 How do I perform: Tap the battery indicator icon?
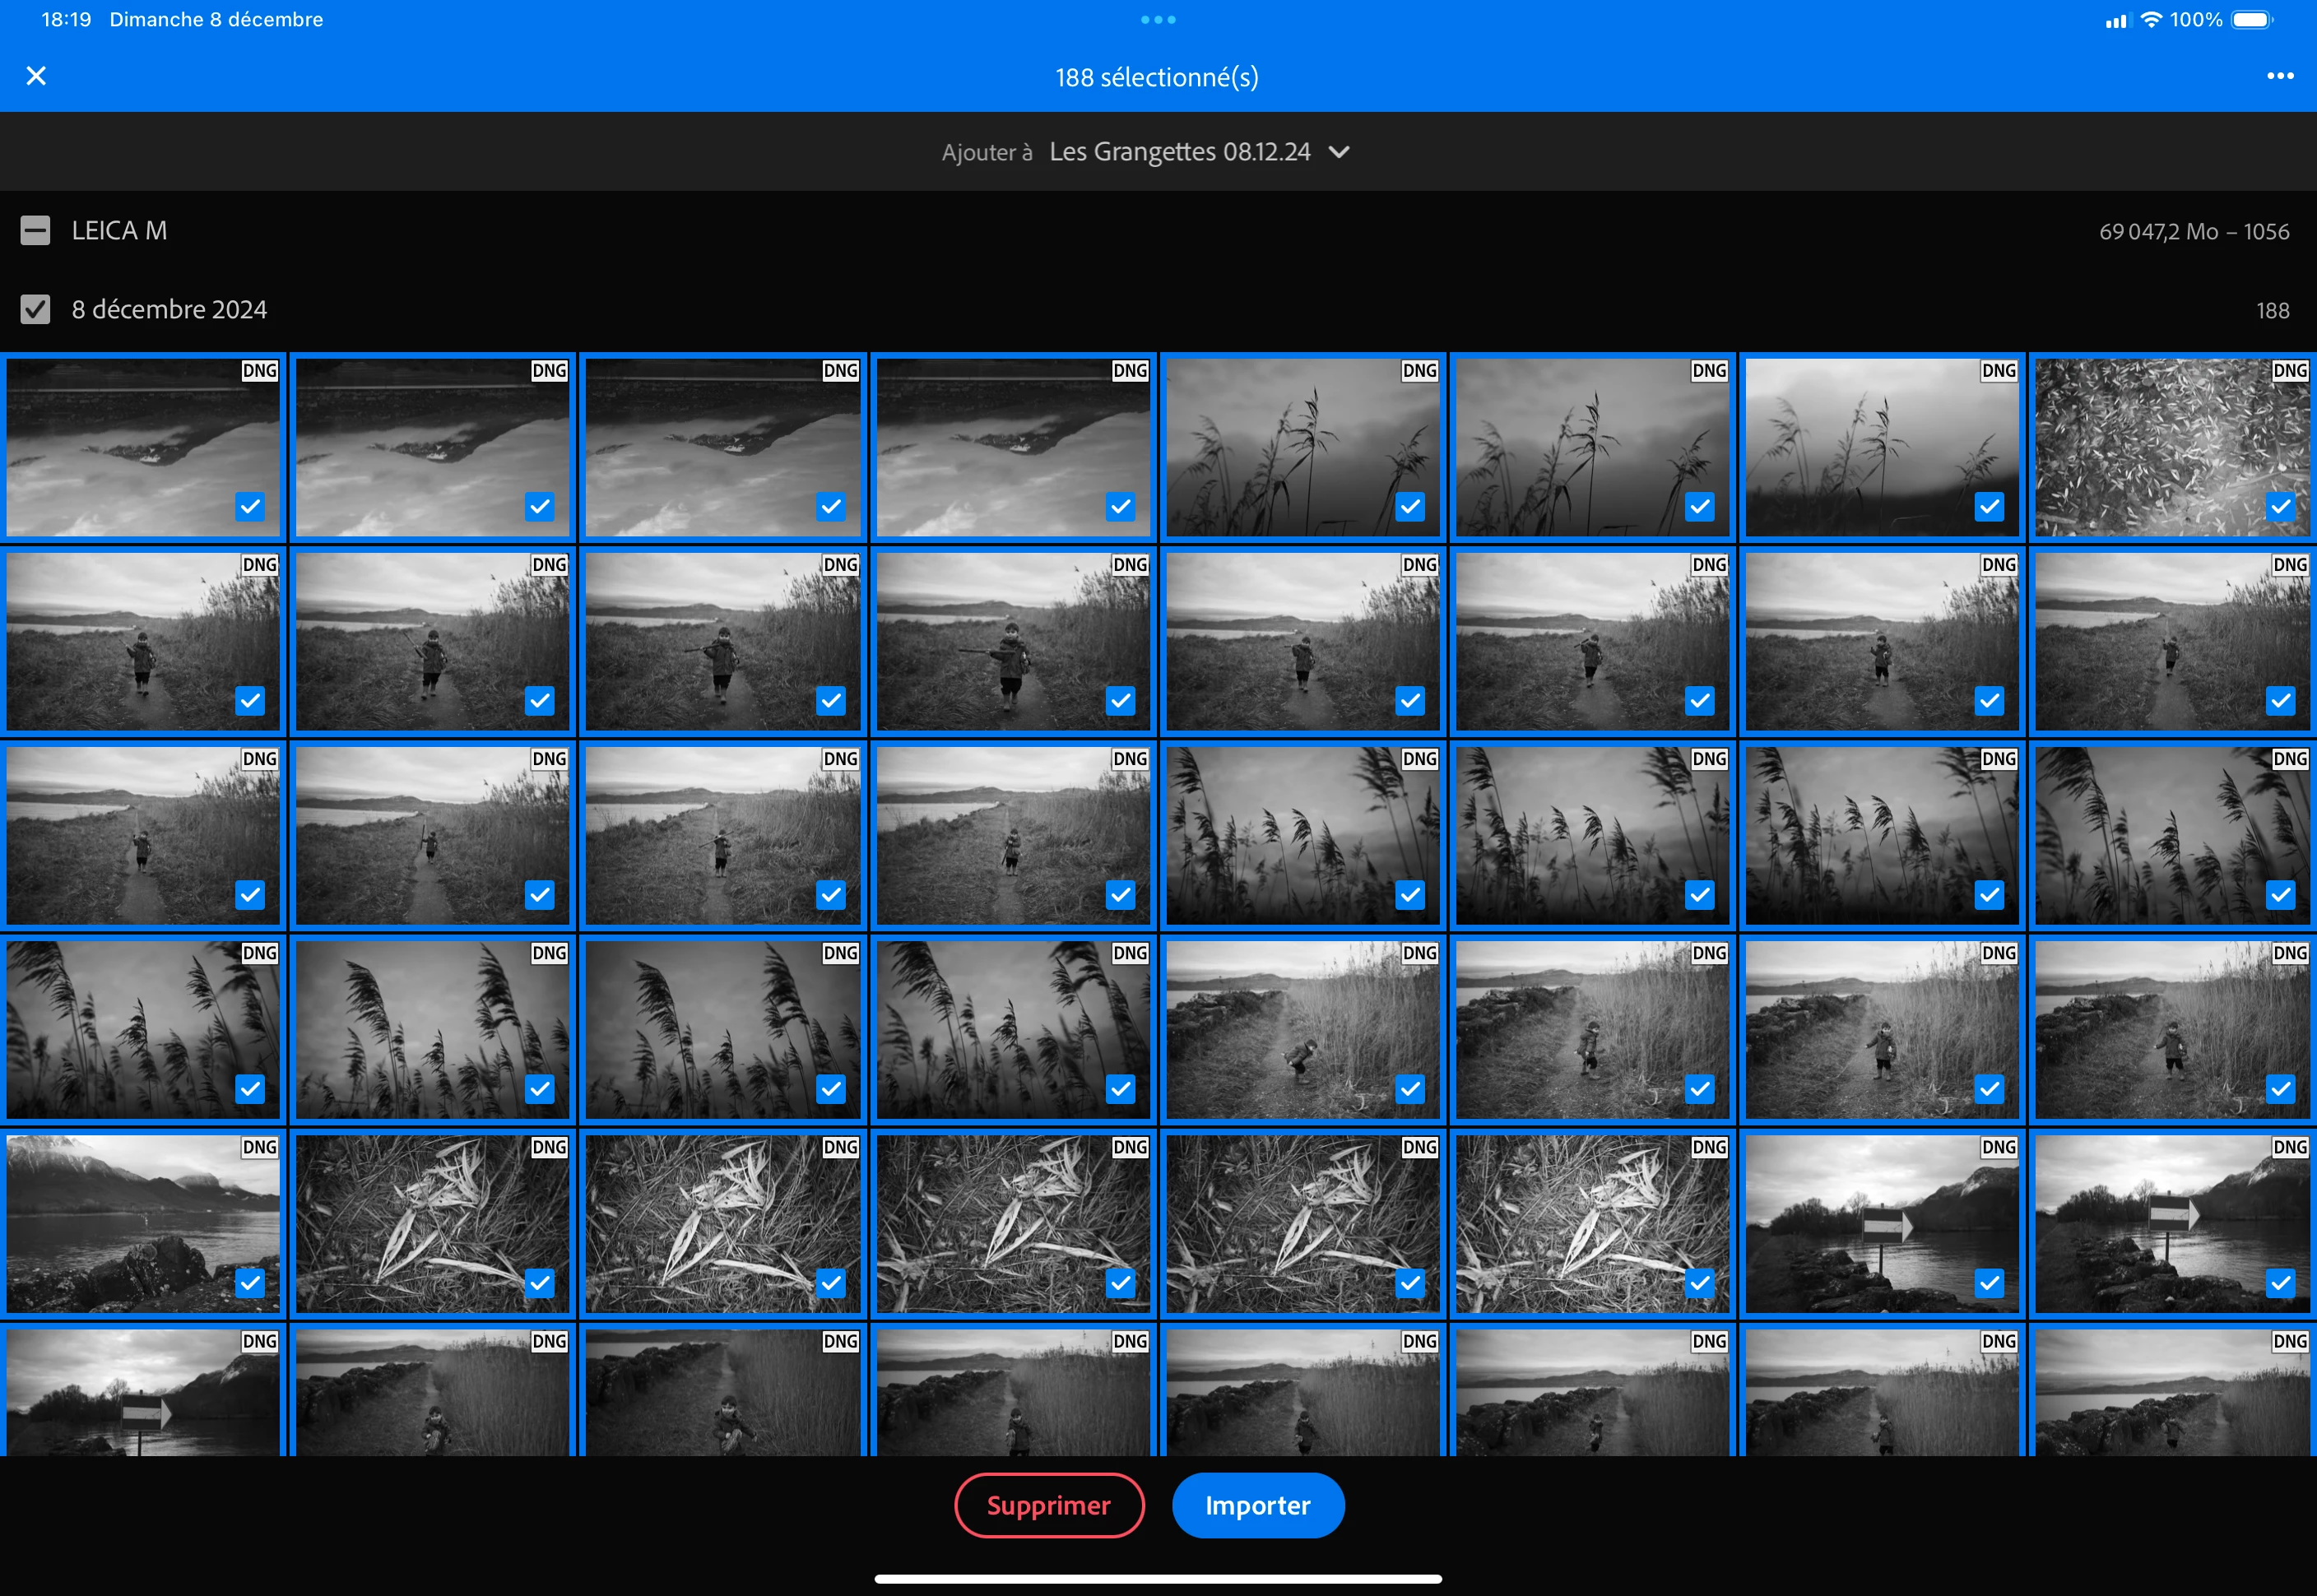[x=2251, y=20]
